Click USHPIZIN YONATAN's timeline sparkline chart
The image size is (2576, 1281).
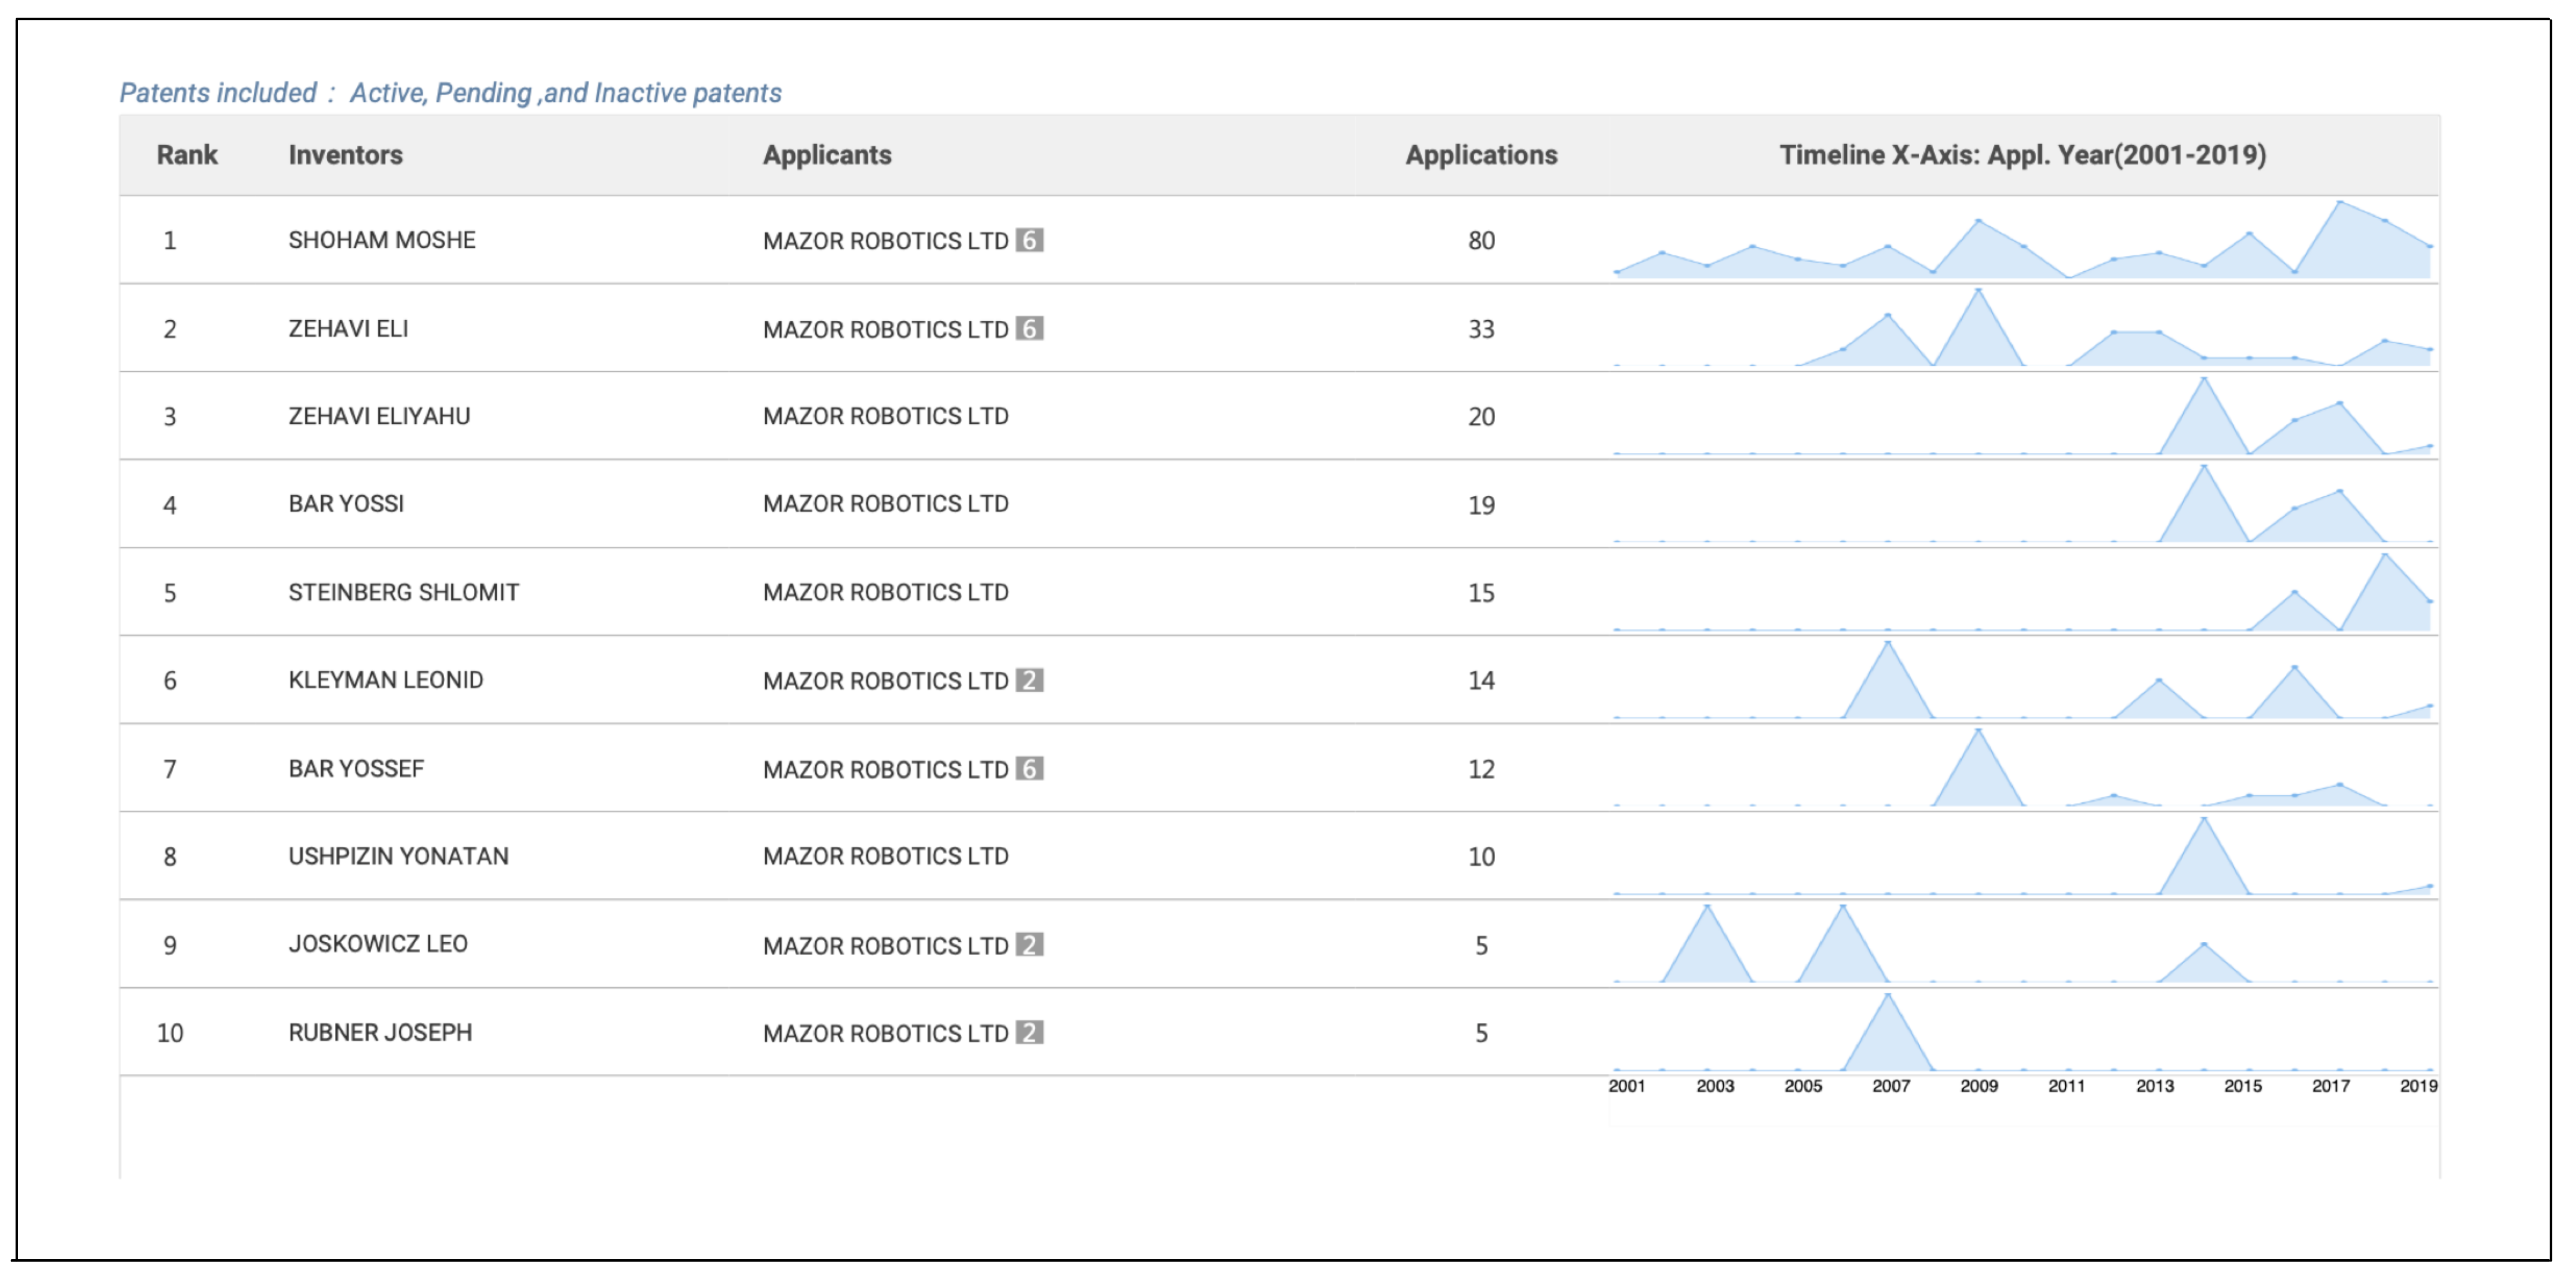click(x=2022, y=856)
